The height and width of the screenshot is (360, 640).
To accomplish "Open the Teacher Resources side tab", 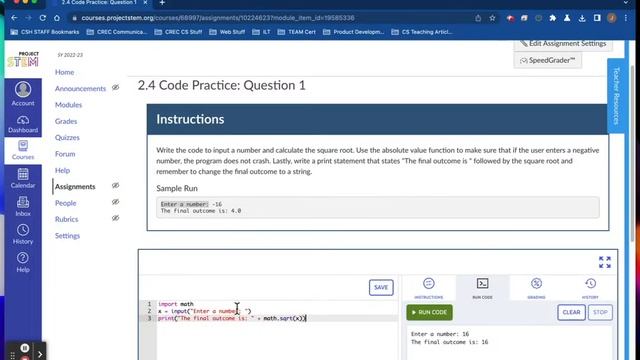I will coord(616,96).
